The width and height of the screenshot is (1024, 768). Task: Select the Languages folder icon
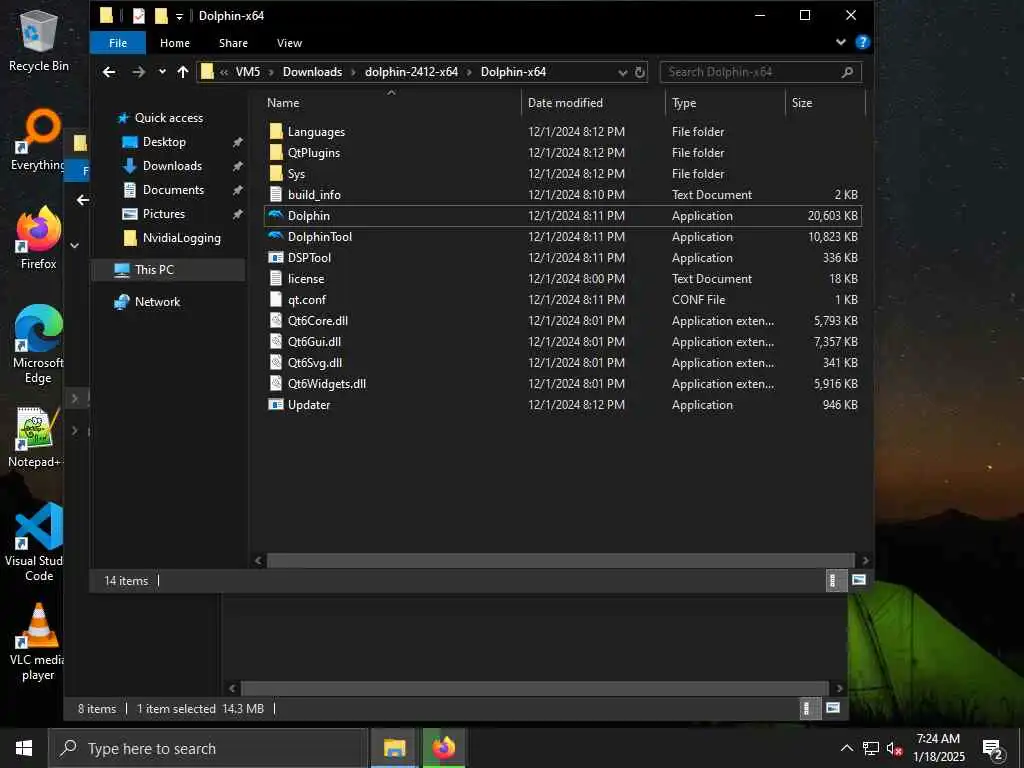(x=276, y=131)
